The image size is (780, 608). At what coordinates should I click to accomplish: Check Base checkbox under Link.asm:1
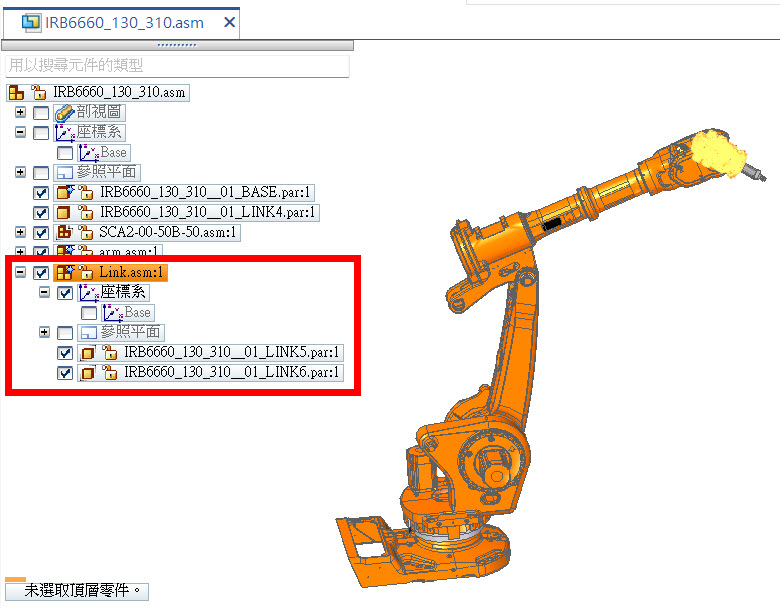point(89,313)
